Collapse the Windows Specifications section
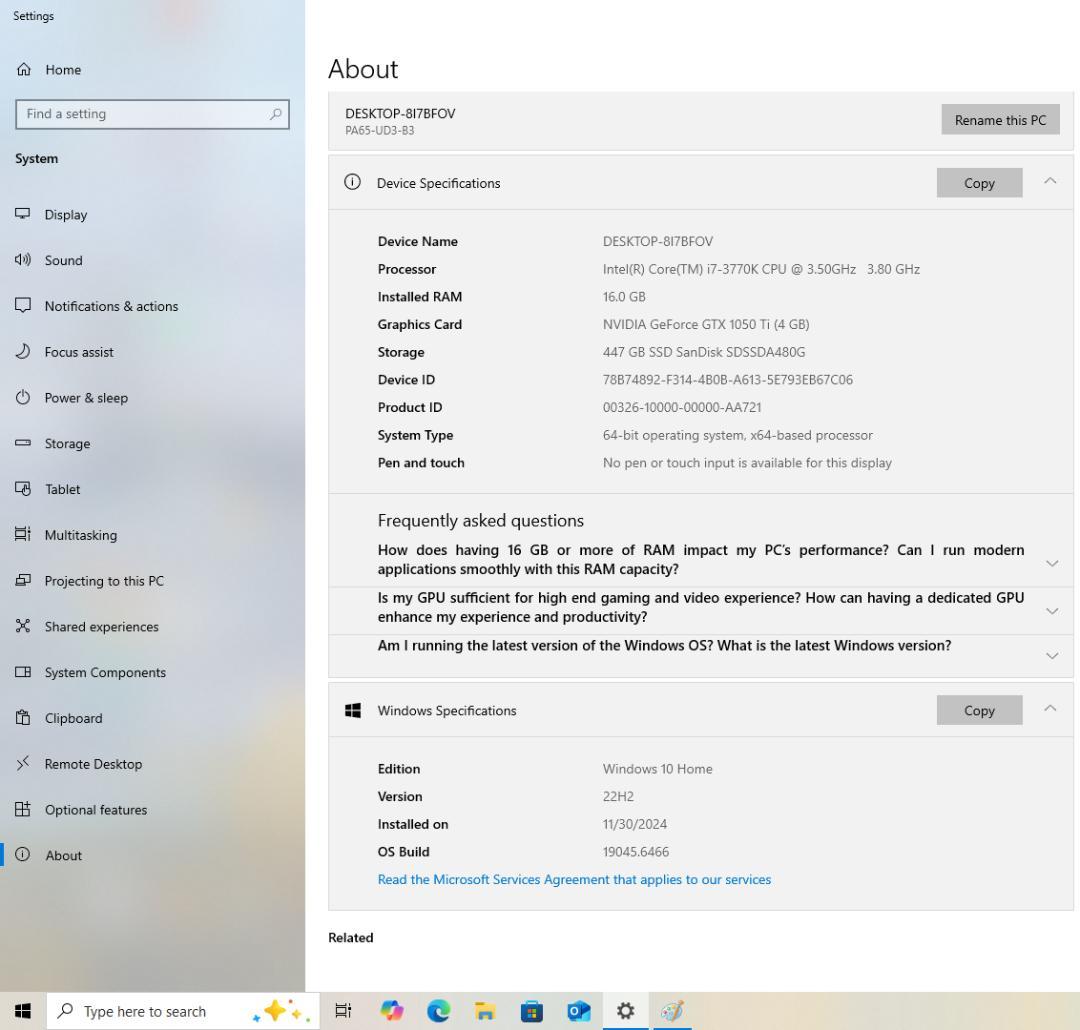This screenshot has width=1080, height=1030. (1050, 709)
